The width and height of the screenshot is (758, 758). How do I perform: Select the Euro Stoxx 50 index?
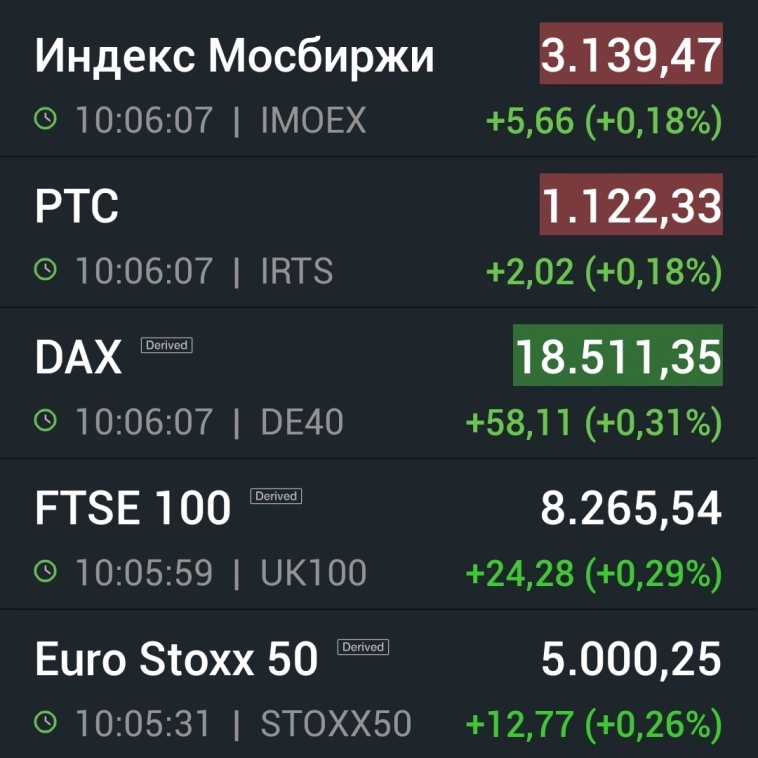(x=176, y=660)
